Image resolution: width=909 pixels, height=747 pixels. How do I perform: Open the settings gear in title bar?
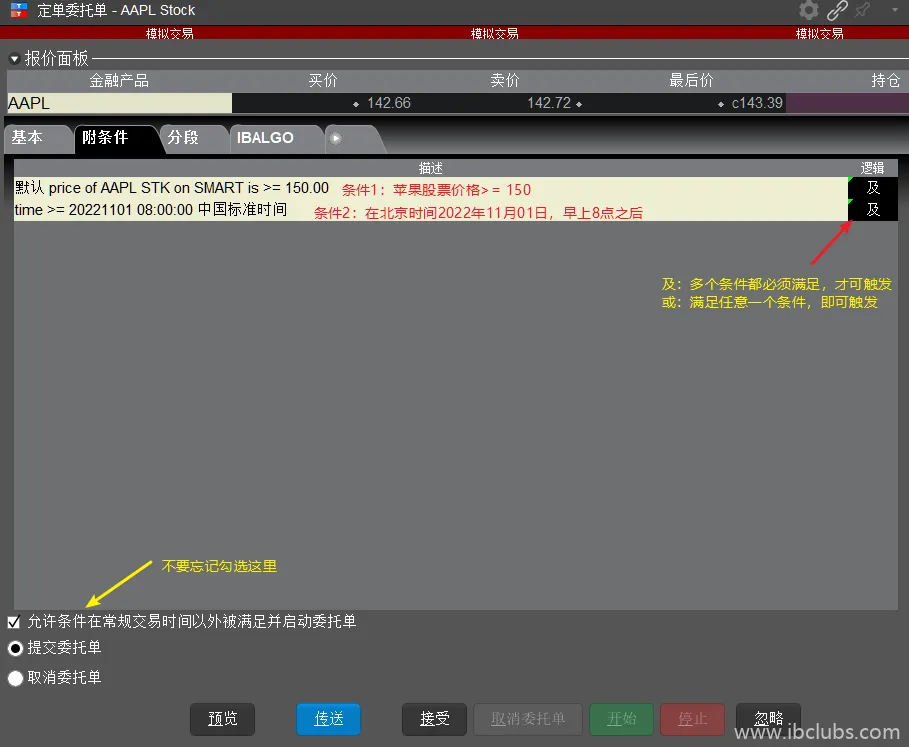pyautogui.click(x=808, y=11)
